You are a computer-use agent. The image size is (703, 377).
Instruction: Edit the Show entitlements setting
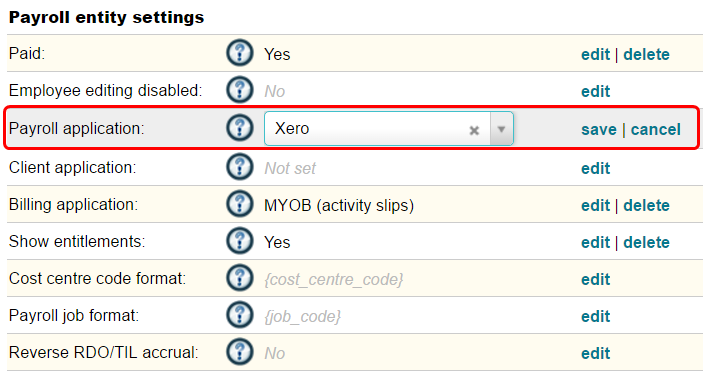pos(595,243)
